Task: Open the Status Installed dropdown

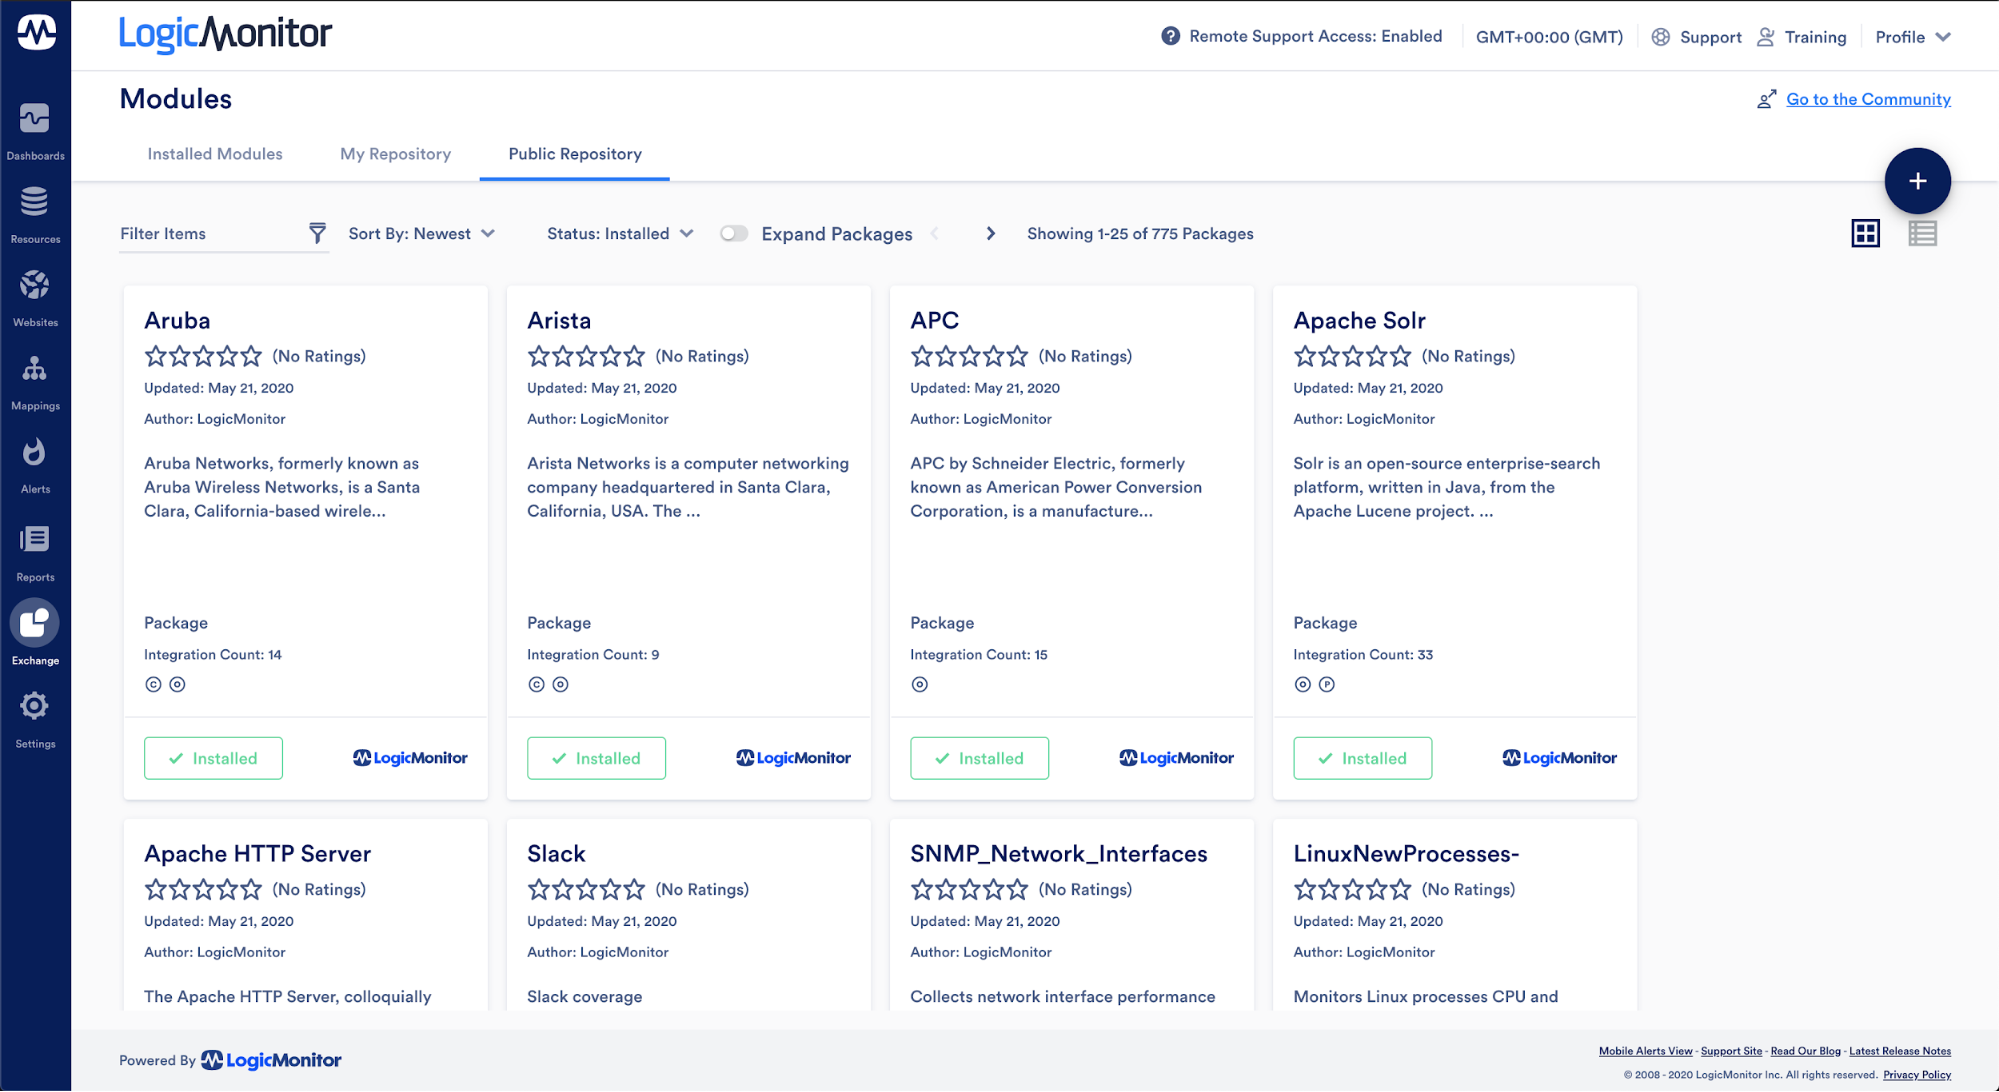Action: (620, 233)
